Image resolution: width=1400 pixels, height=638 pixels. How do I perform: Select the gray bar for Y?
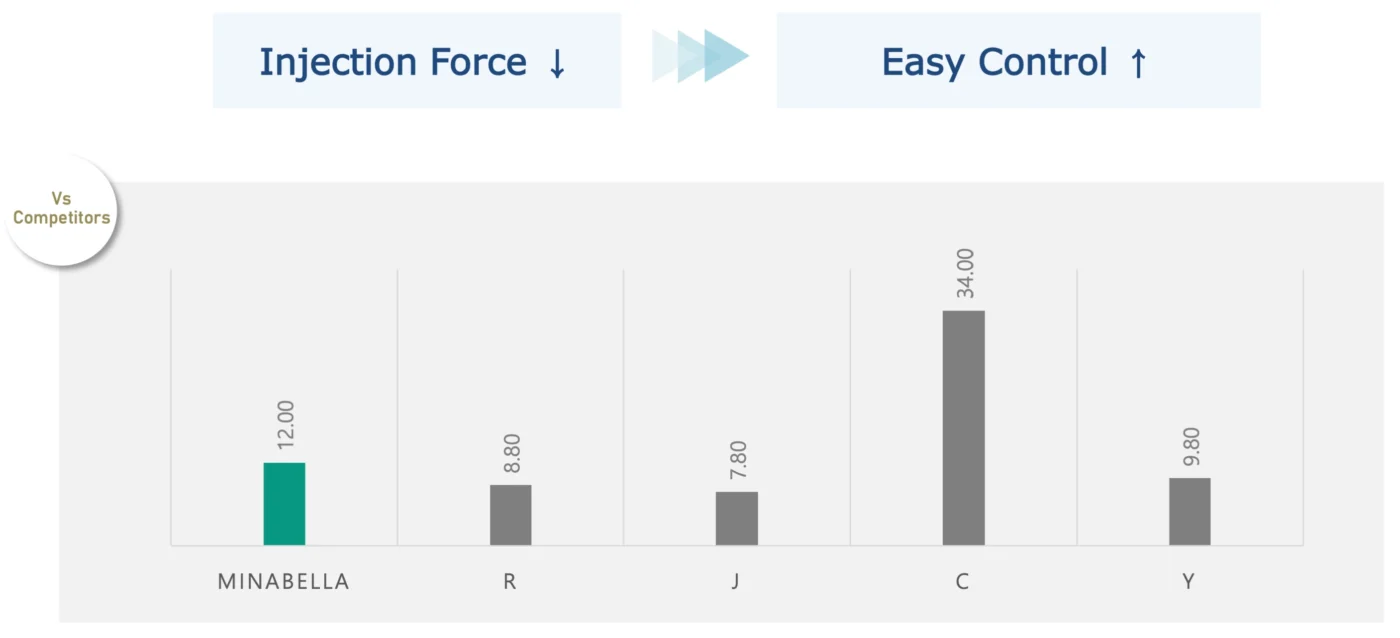(1190, 511)
